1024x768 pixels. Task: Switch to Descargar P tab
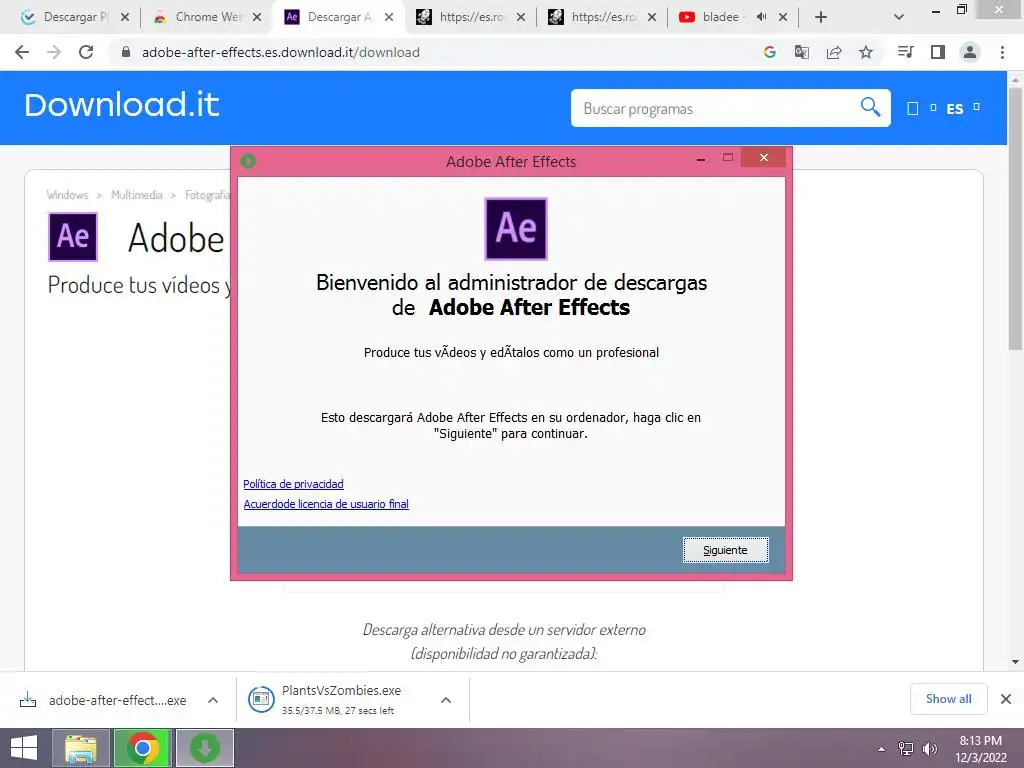click(x=75, y=17)
